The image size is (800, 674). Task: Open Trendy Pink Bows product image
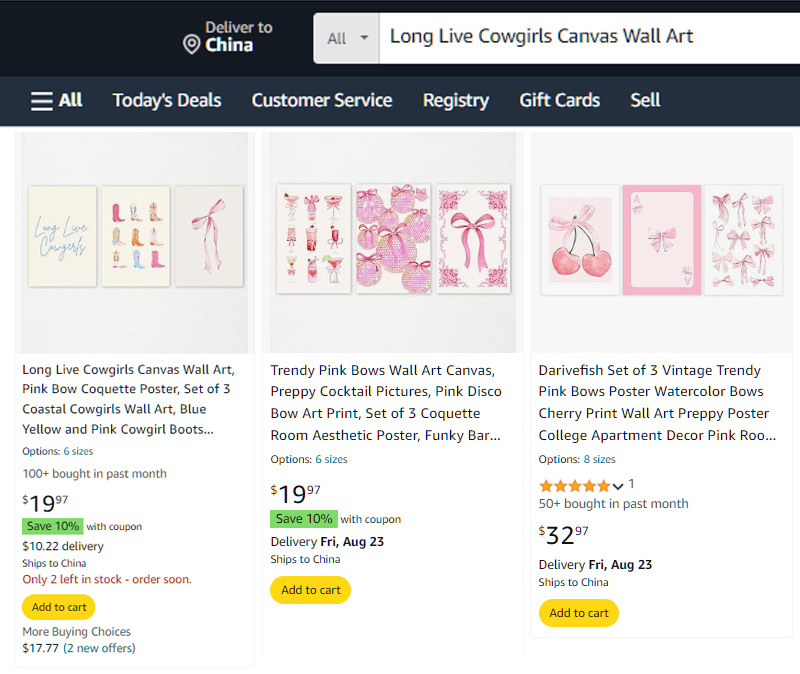pyautogui.click(x=393, y=241)
